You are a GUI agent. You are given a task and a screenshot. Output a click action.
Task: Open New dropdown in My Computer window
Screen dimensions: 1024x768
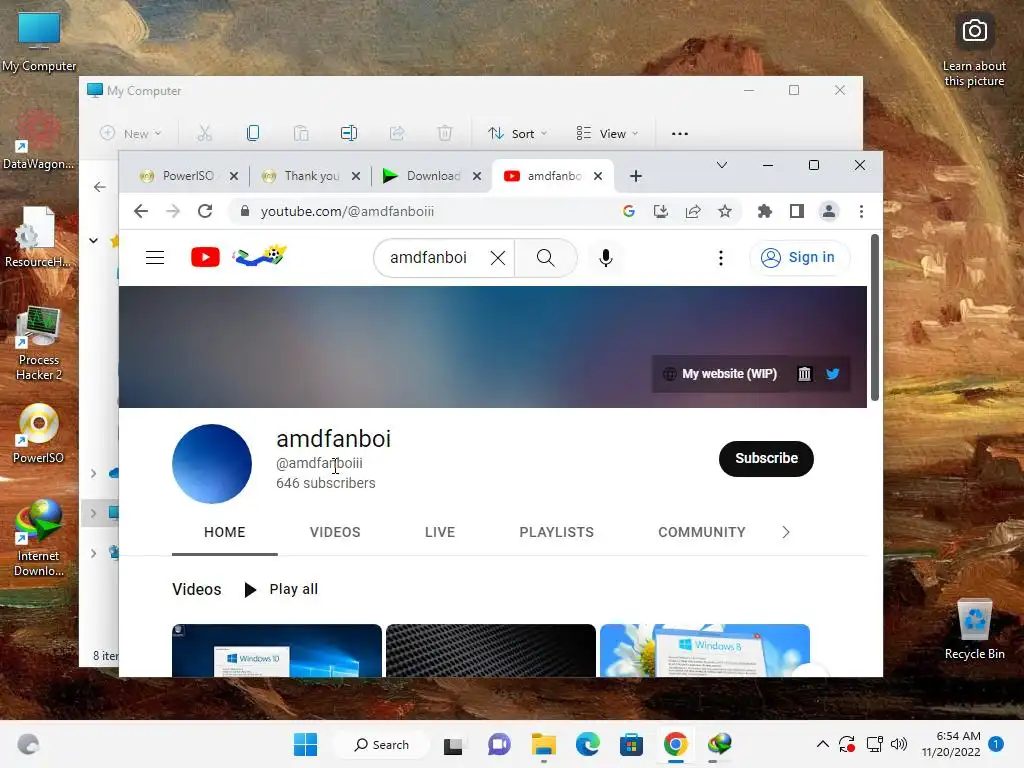[131, 133]
